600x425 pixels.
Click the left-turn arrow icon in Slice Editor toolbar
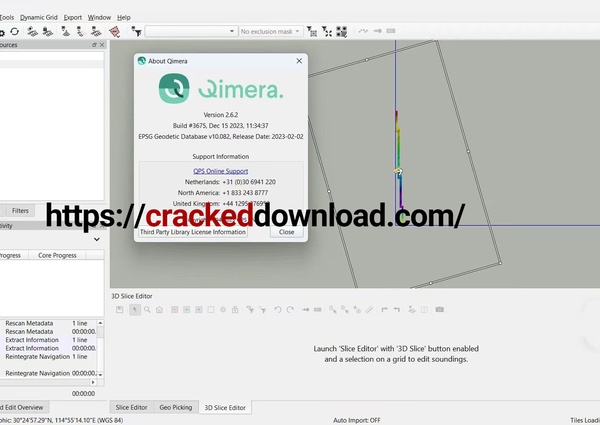396,309
